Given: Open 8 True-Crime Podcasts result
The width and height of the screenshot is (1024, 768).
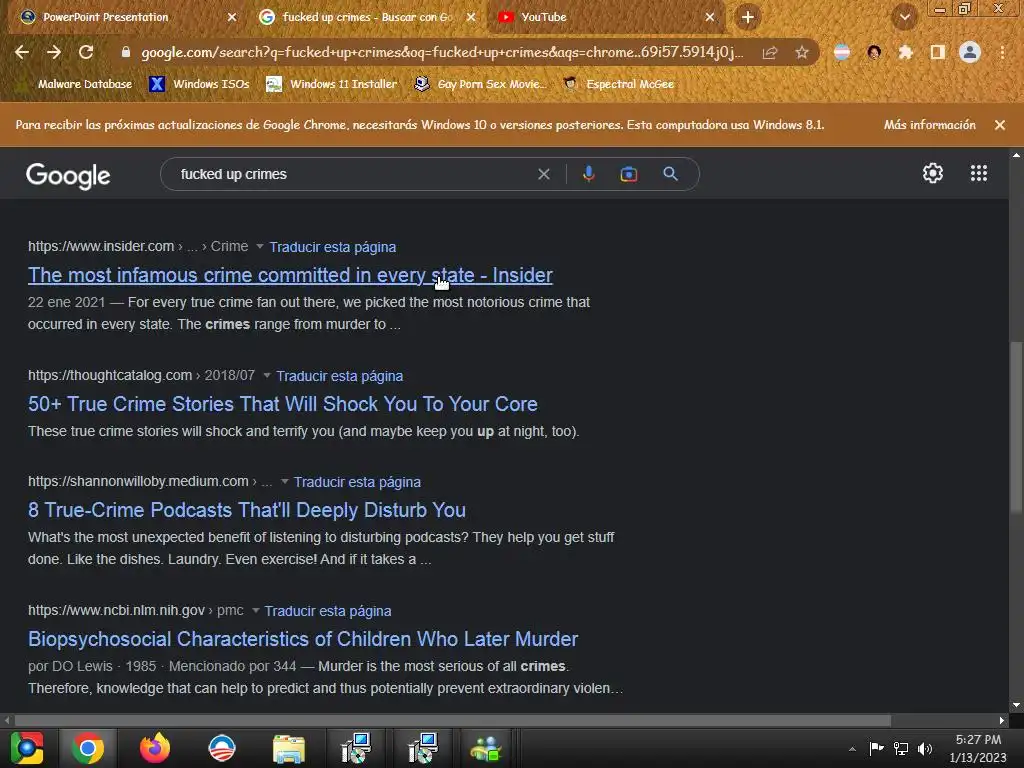Looking at the screenshot, I should [247, 509].
